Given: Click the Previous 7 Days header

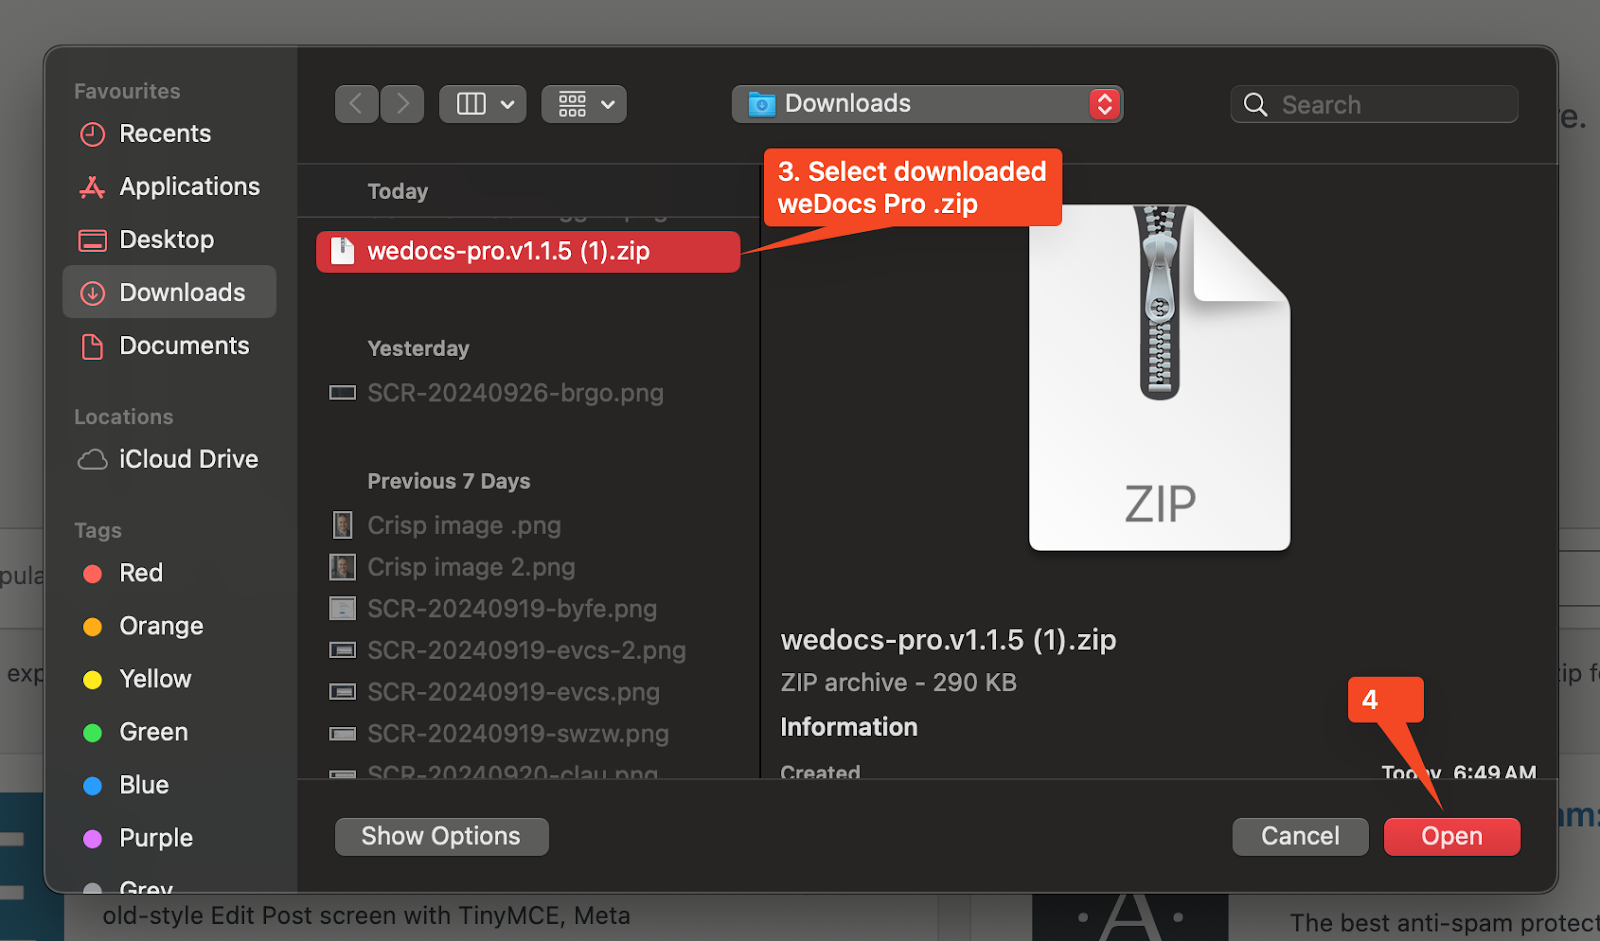Looking at the screenshot, I should pos(448,481).
